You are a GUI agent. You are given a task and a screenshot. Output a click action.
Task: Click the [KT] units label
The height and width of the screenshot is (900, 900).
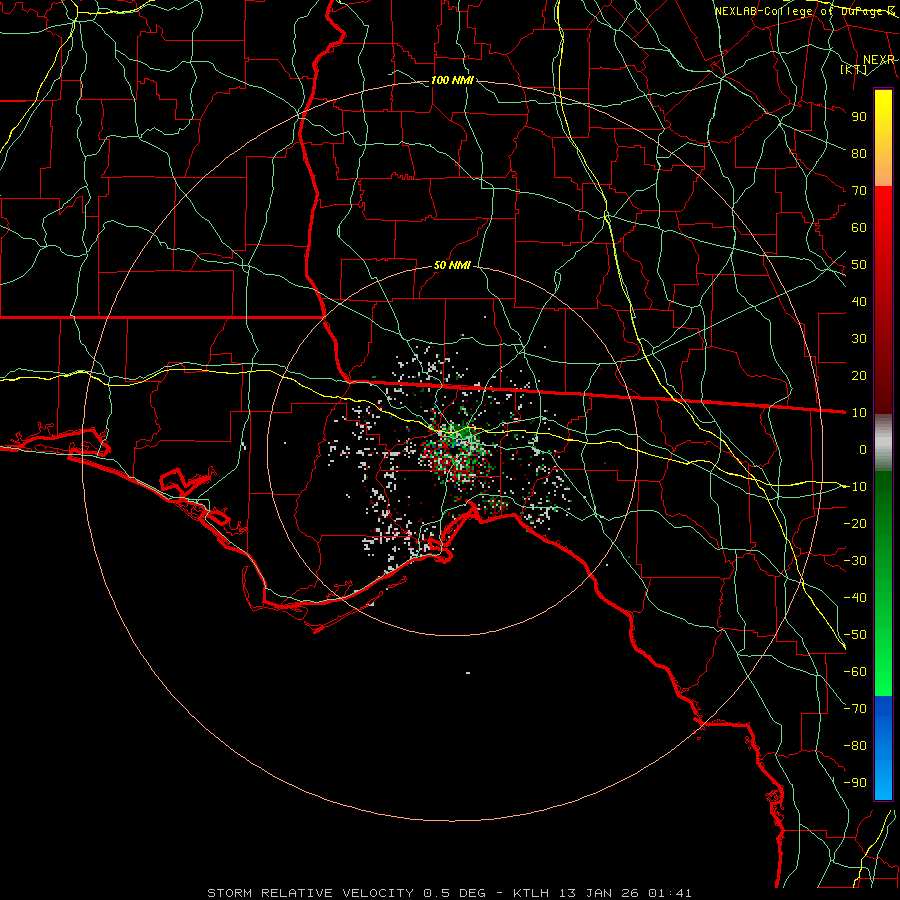coord(854,69)
